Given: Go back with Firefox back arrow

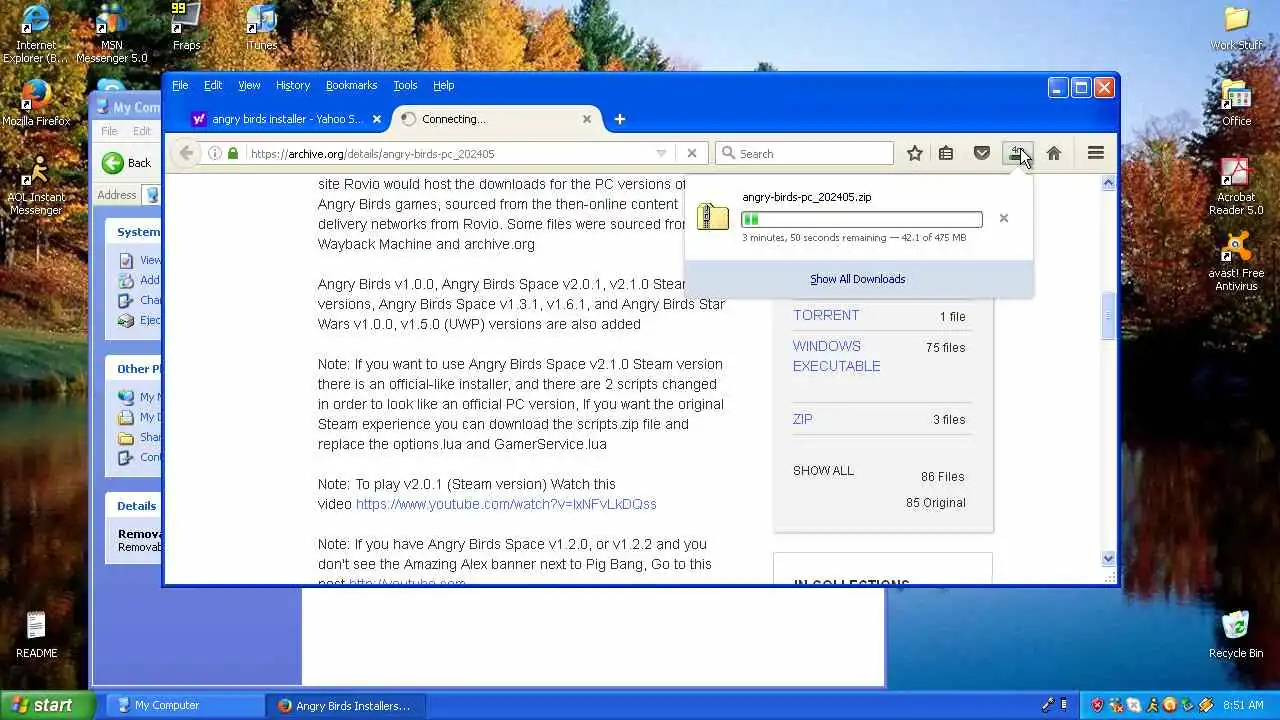Looking at the screenshot, I should (x=186, y=153).
